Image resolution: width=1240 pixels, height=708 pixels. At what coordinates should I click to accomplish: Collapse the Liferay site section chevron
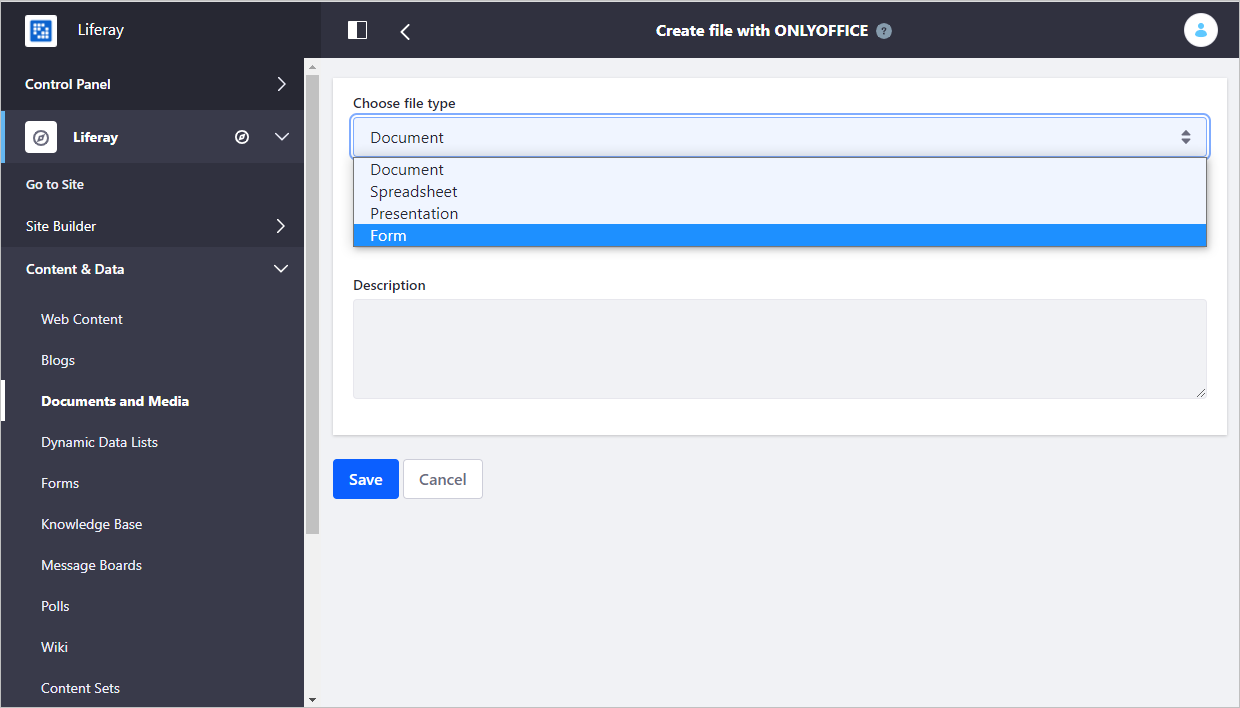[281, 137]
